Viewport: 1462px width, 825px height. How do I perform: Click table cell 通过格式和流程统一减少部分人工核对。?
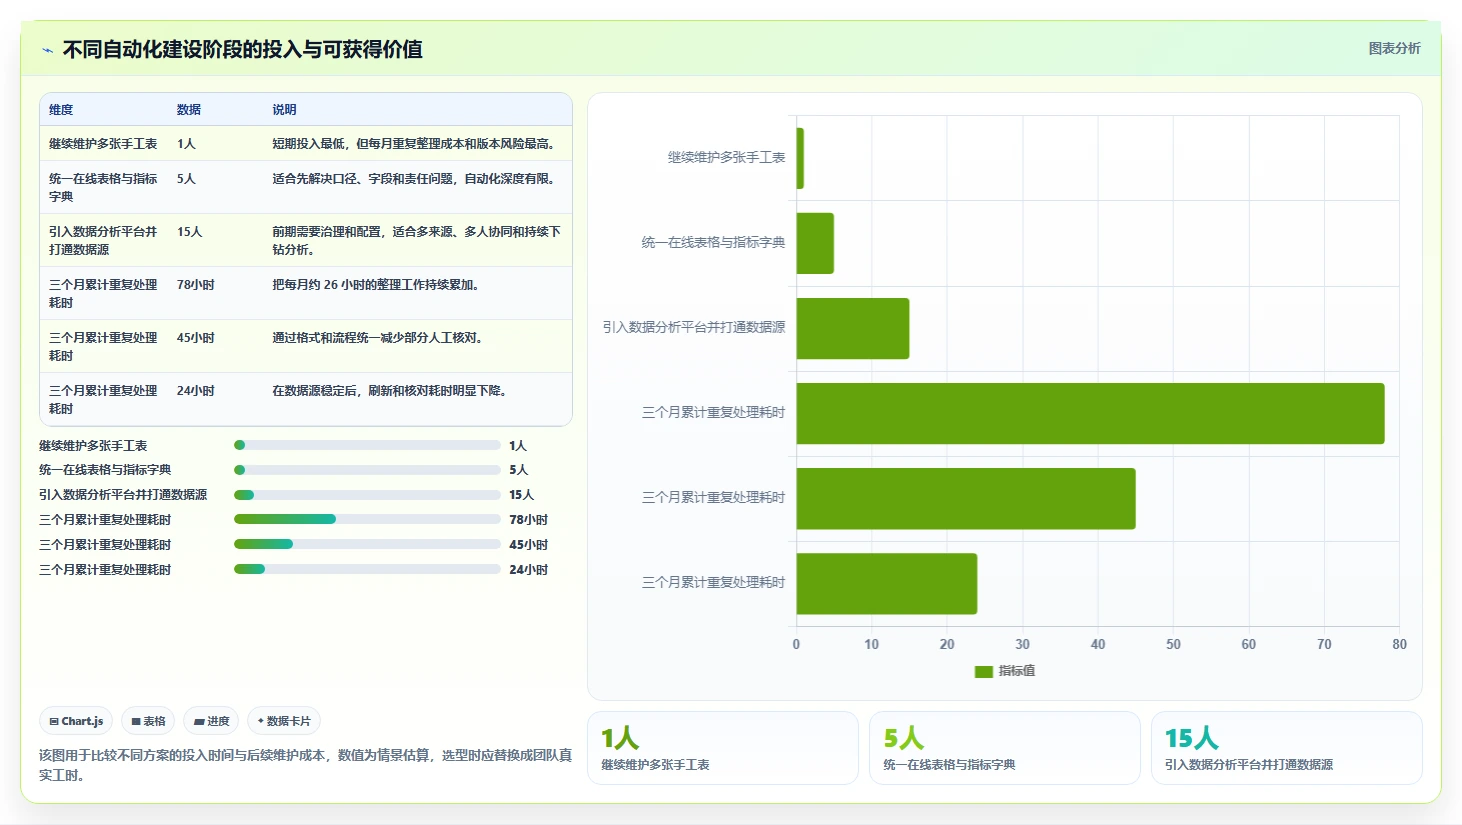click(x=379, y=338)
